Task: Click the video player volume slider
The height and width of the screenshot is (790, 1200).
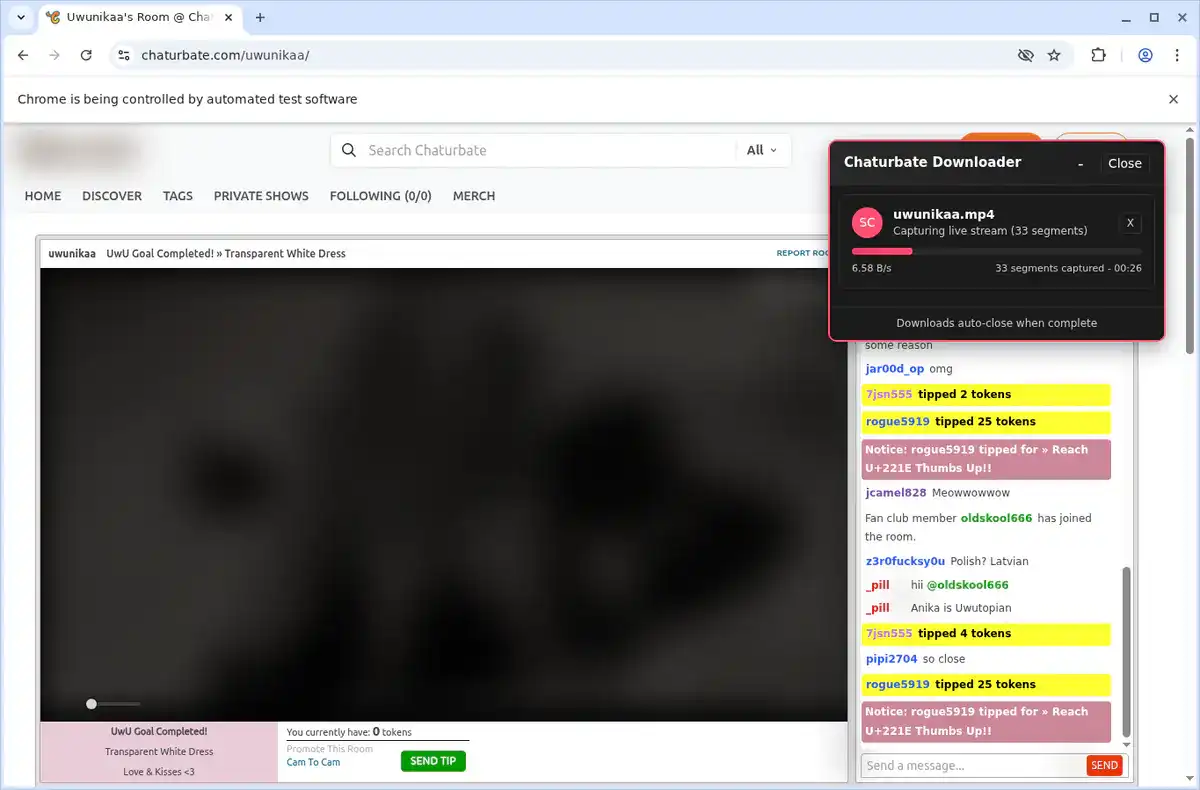Action: point(113,704)
